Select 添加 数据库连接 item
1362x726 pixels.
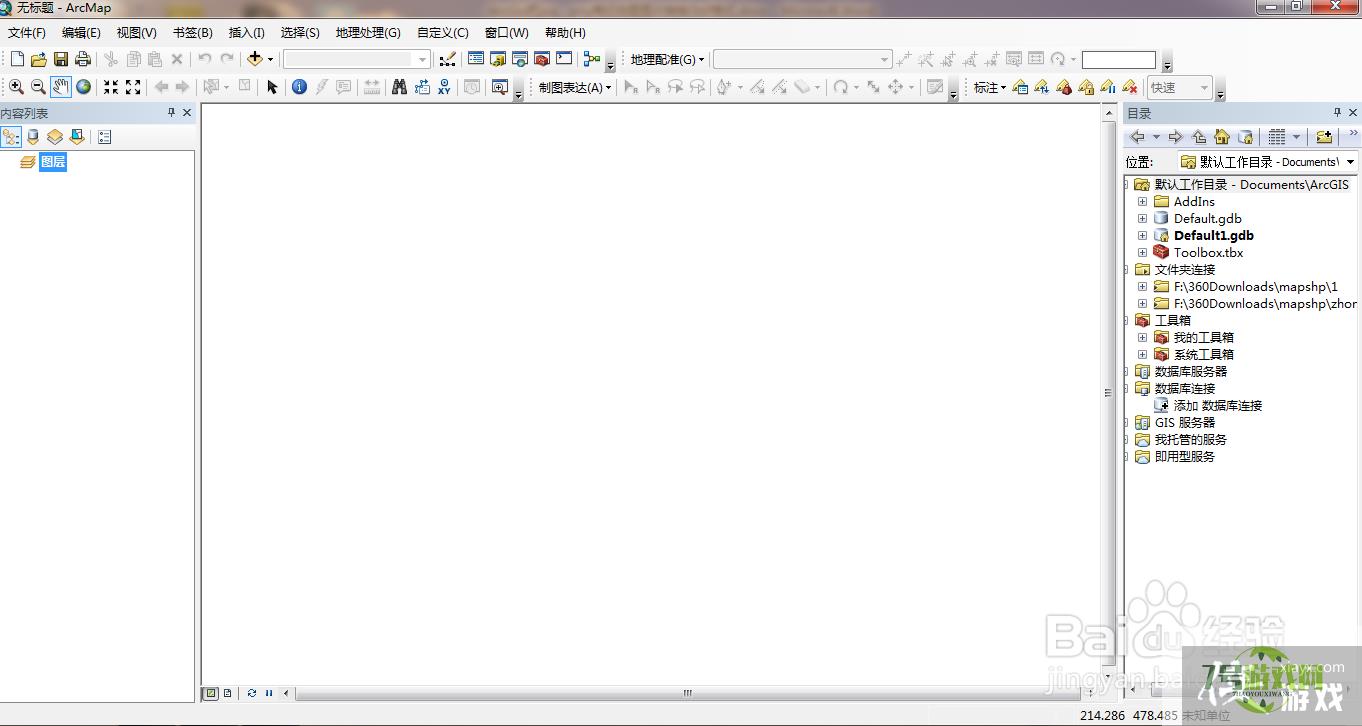point(1217,406)
